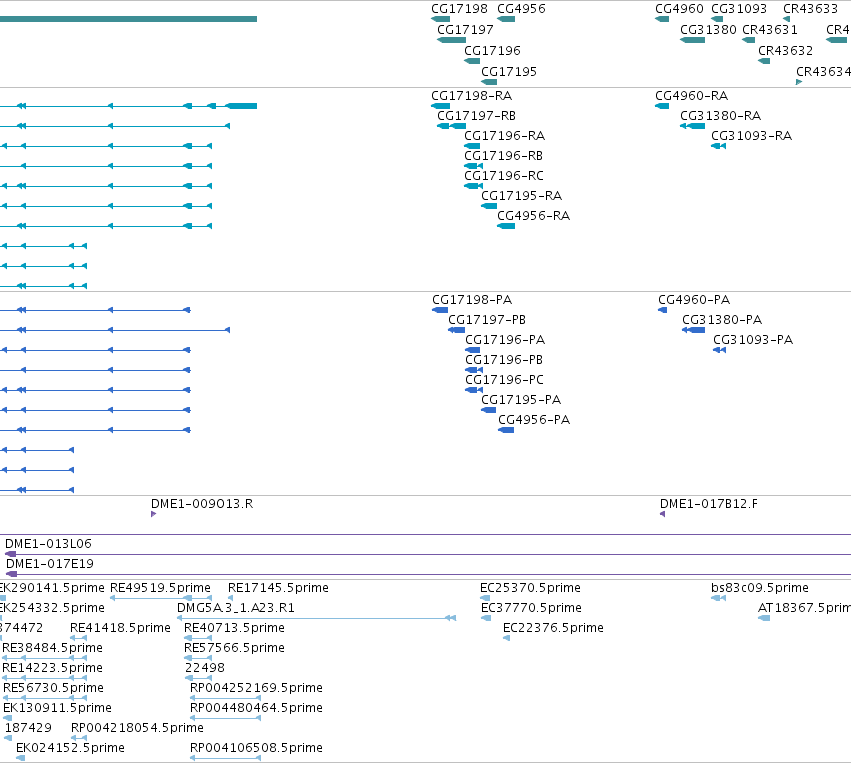
Task: Select the CR43632 gene label
Action: tap(785, 50)
